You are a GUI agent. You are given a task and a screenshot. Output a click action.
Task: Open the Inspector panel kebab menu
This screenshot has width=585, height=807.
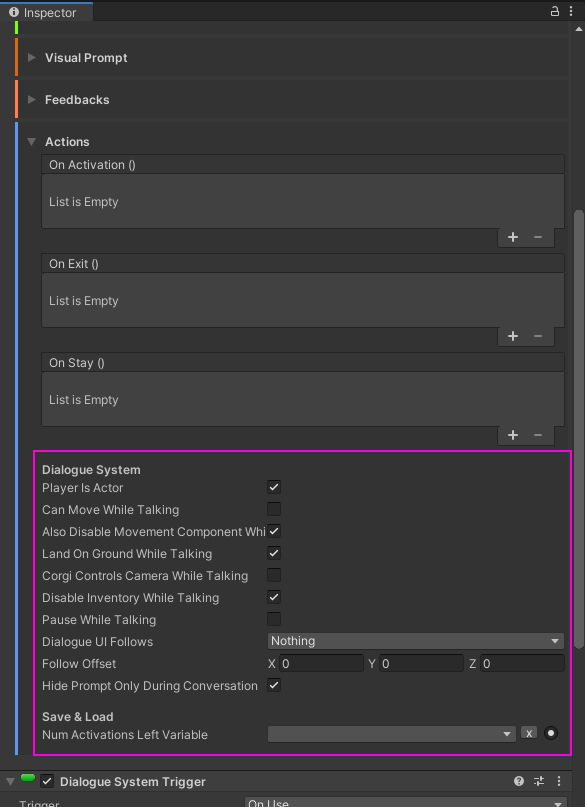coord(571,11)
